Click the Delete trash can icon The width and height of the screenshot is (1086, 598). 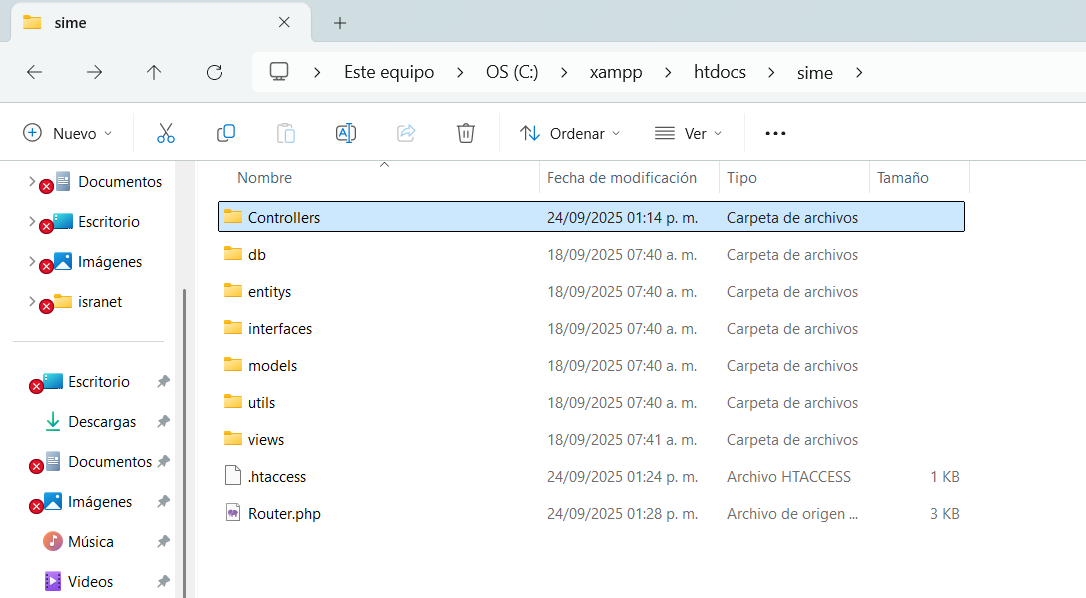(x=465, y=133)
